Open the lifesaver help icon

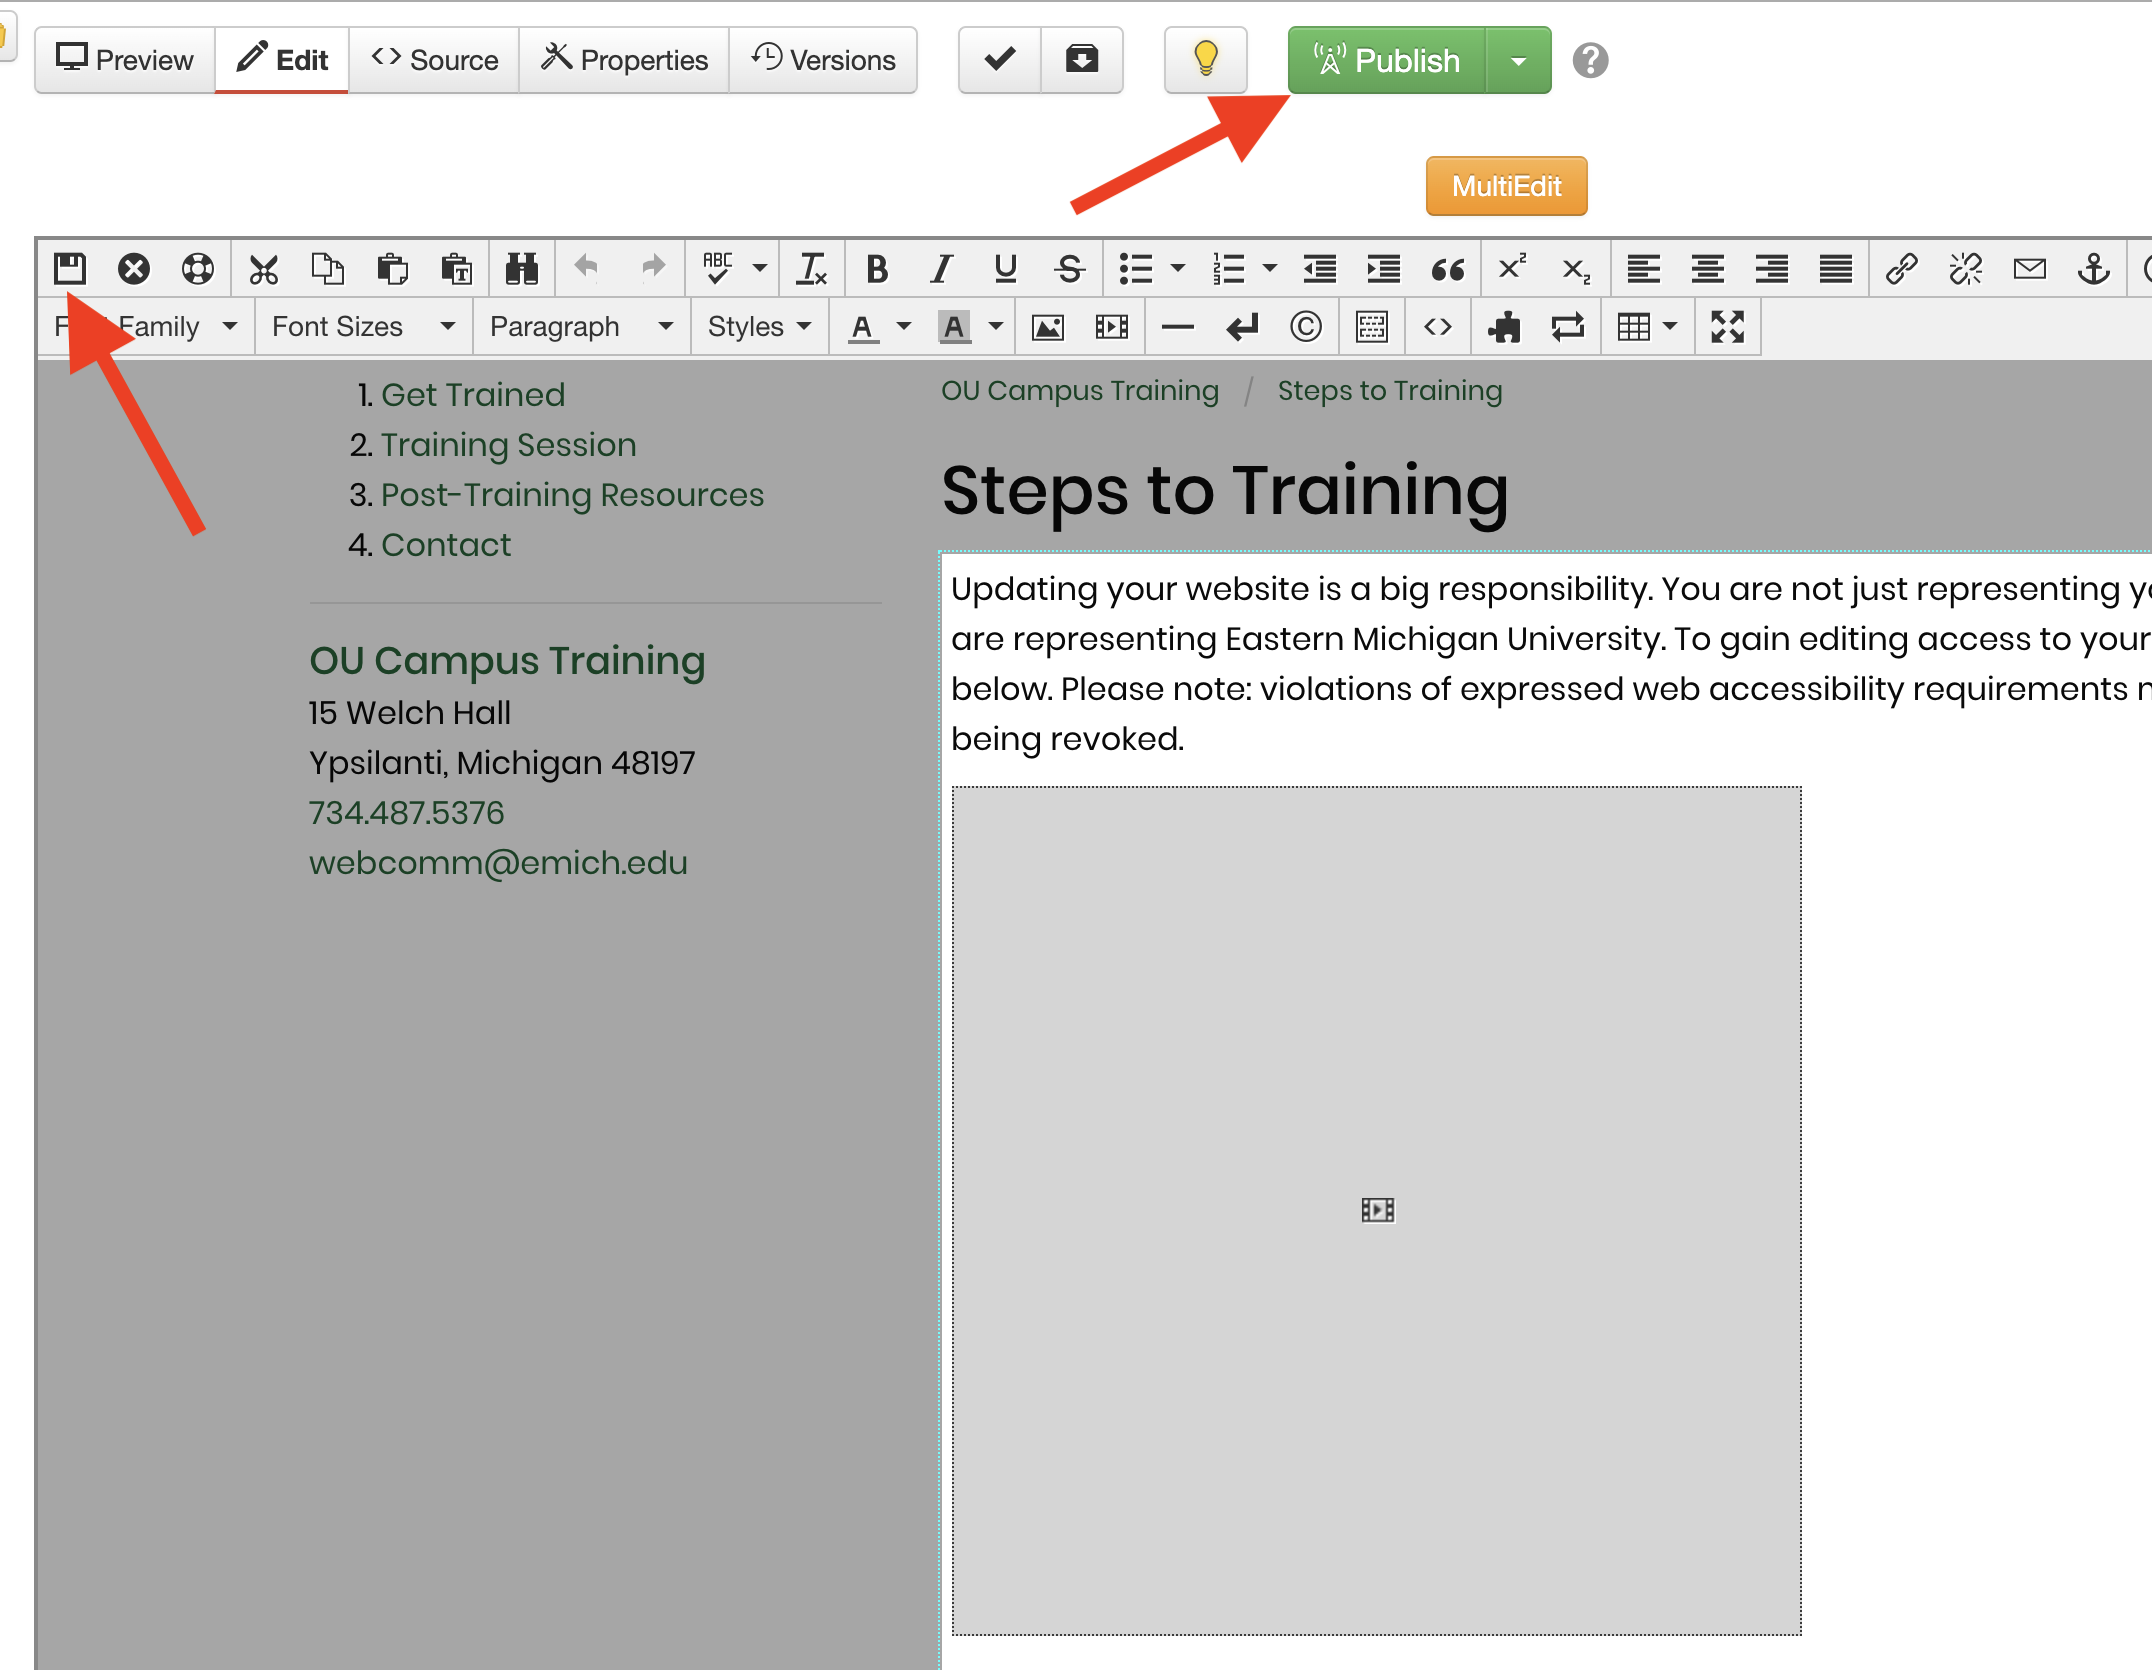click(x=198, y=268)
